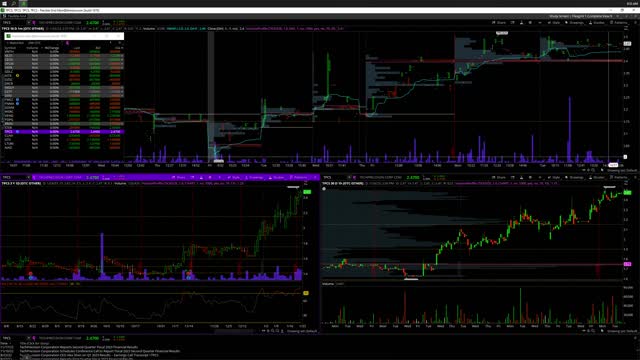Image resolution: width=640 pixels, height=360 pixels.
Task: Open Drawing set: Default in top chart
Action: pos(621,170)
